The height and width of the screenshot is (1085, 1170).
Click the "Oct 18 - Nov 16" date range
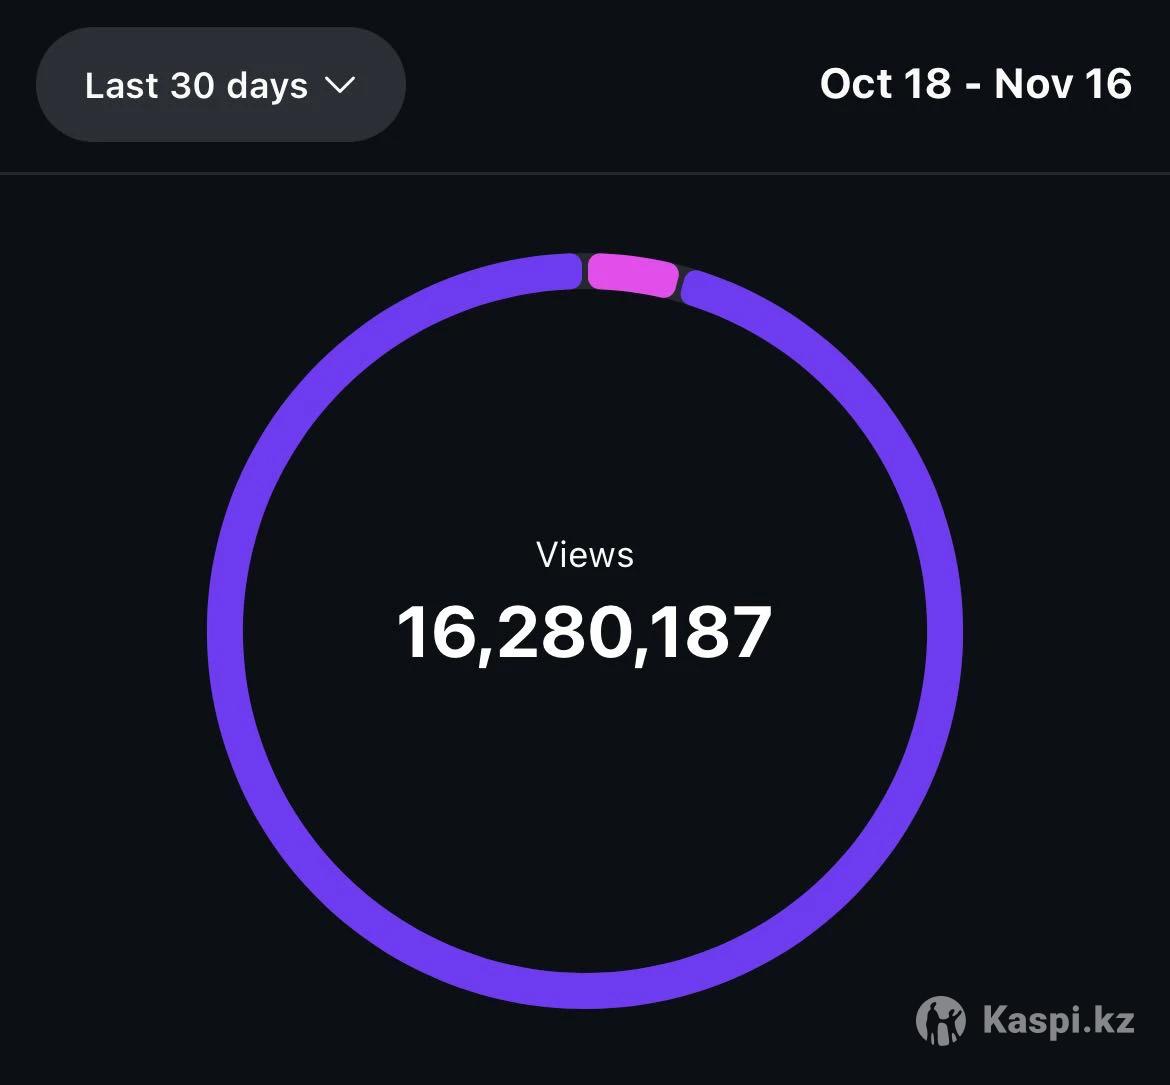(x=975, y=84)
